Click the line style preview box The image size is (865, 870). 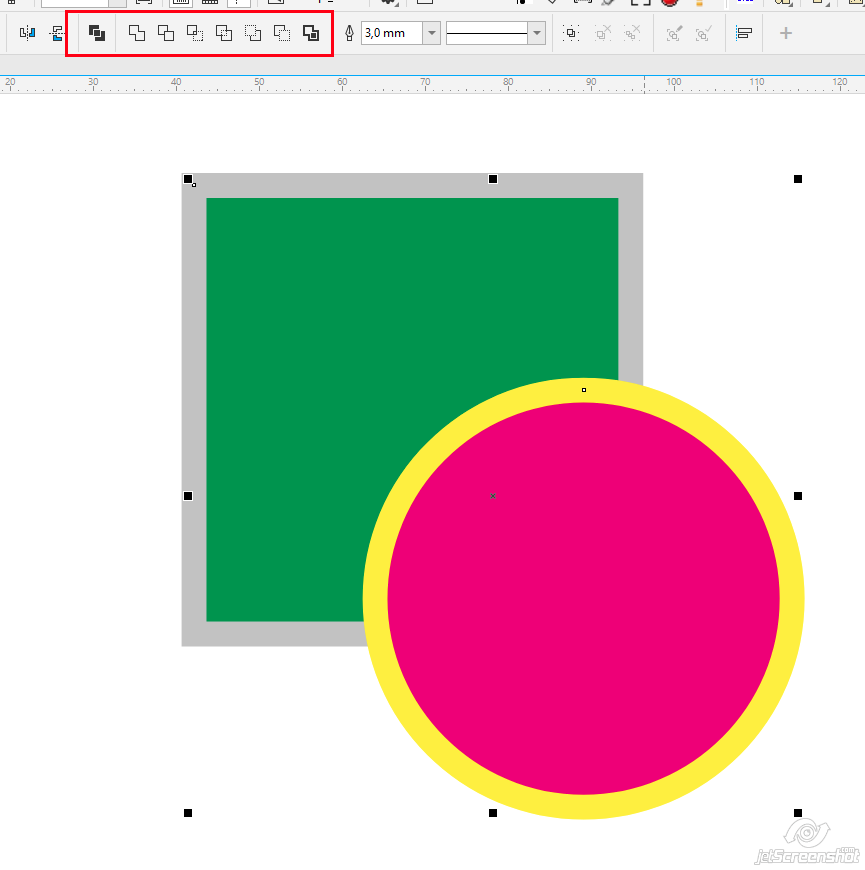coord(487,33)
